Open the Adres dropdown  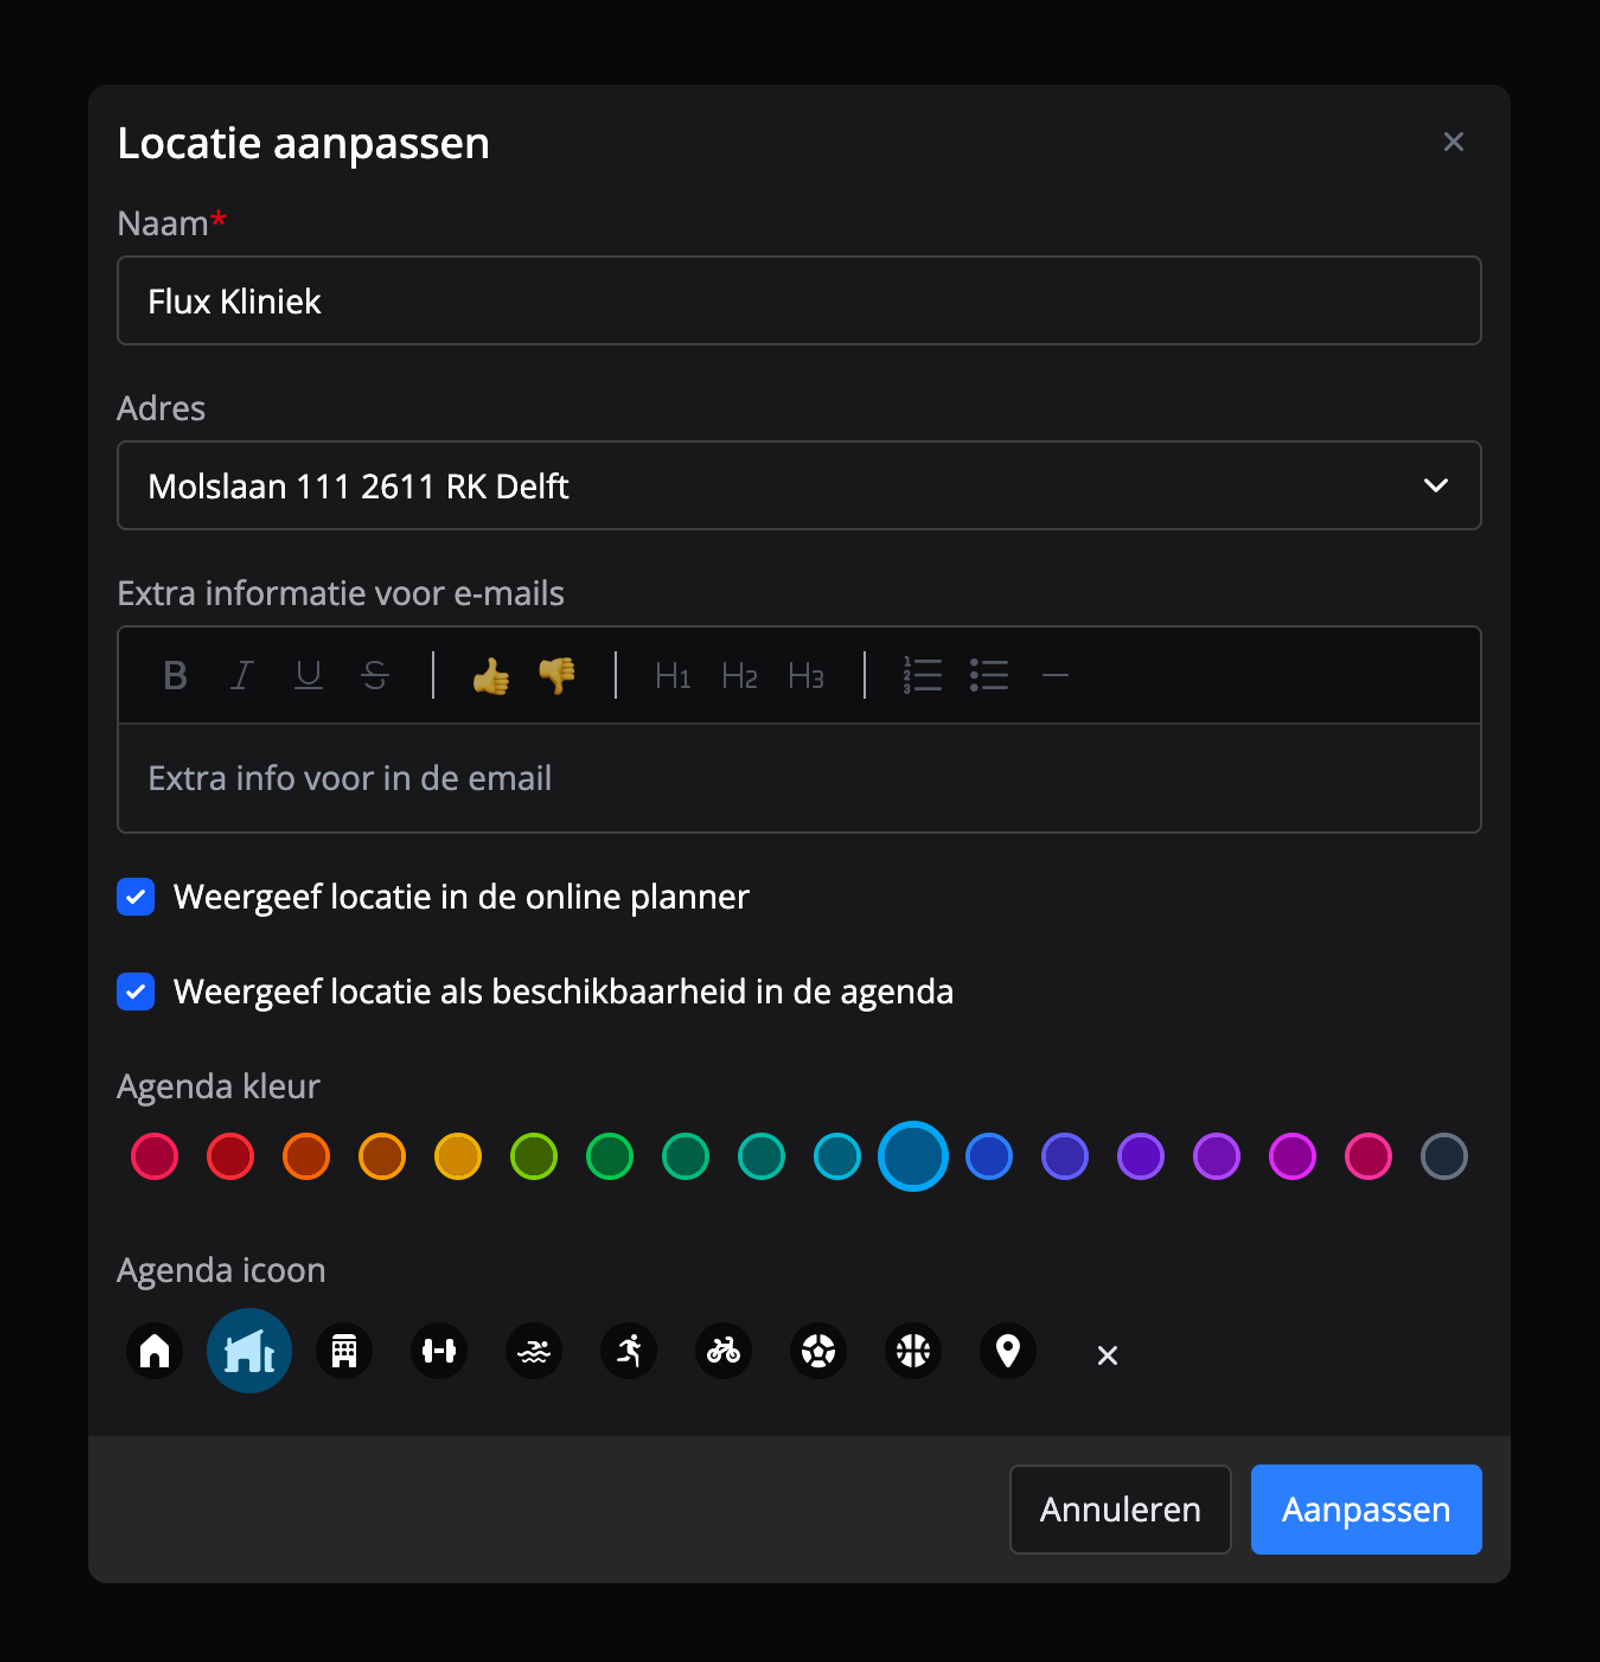(799, 486)
